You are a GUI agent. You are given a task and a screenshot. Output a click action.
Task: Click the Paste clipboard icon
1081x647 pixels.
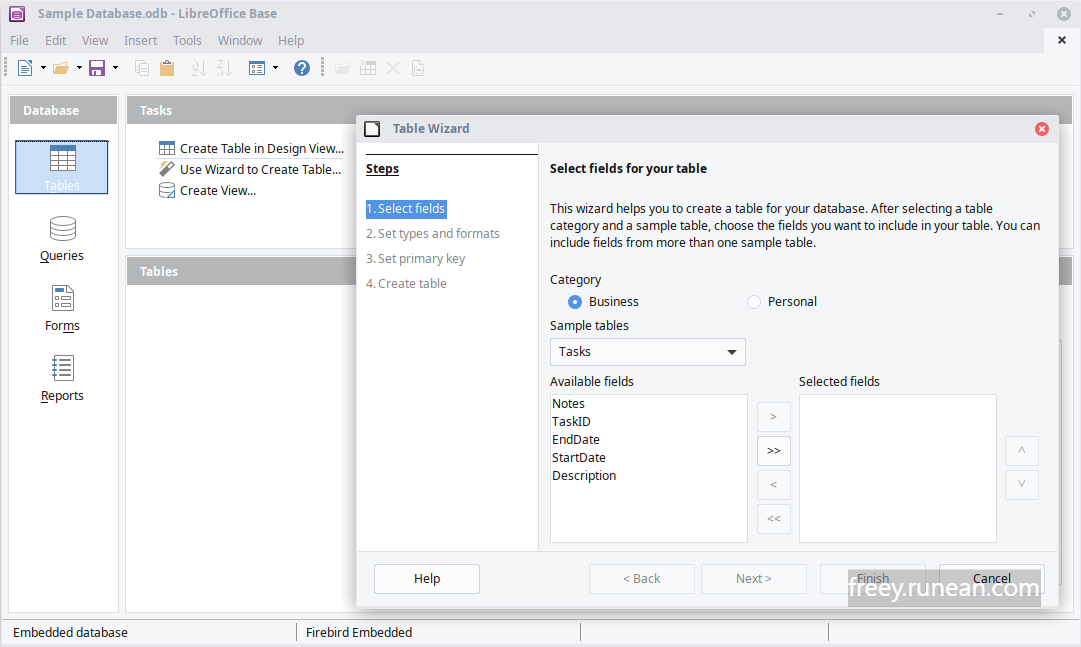(x=167, y=68)
